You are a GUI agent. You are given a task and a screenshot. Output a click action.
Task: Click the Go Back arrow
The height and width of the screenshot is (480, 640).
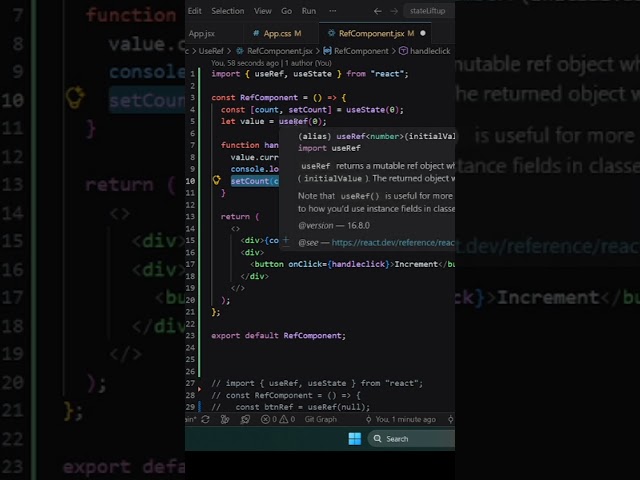click(x=378, y=11)
